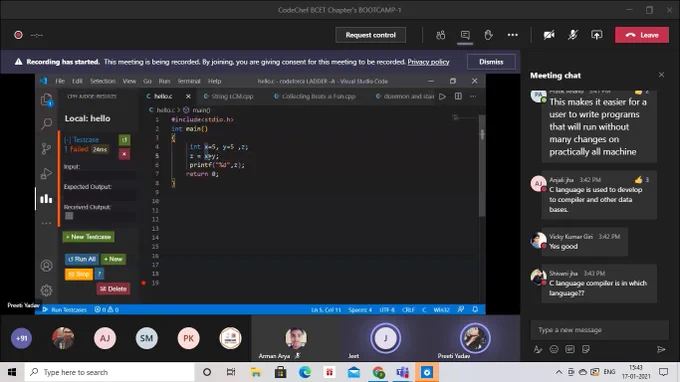Open more actions ellipsis menu
The height and width of the screenshot is (382, 680).
point(513,35)
